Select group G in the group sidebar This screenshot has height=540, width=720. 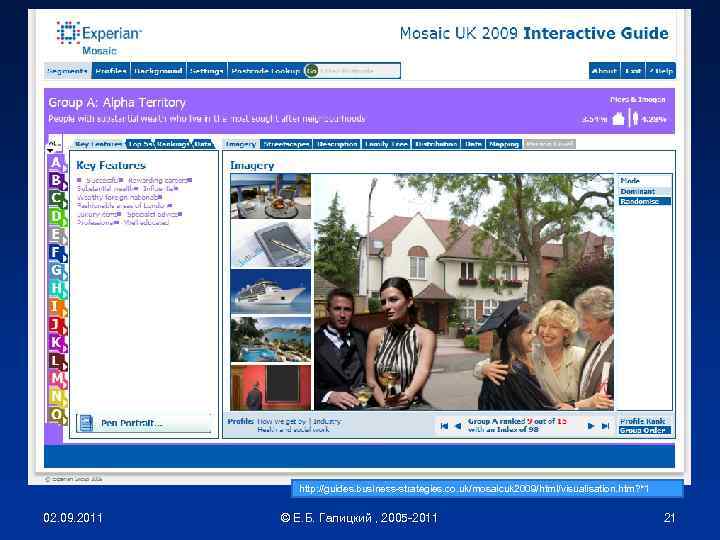(x=57, y=270)
